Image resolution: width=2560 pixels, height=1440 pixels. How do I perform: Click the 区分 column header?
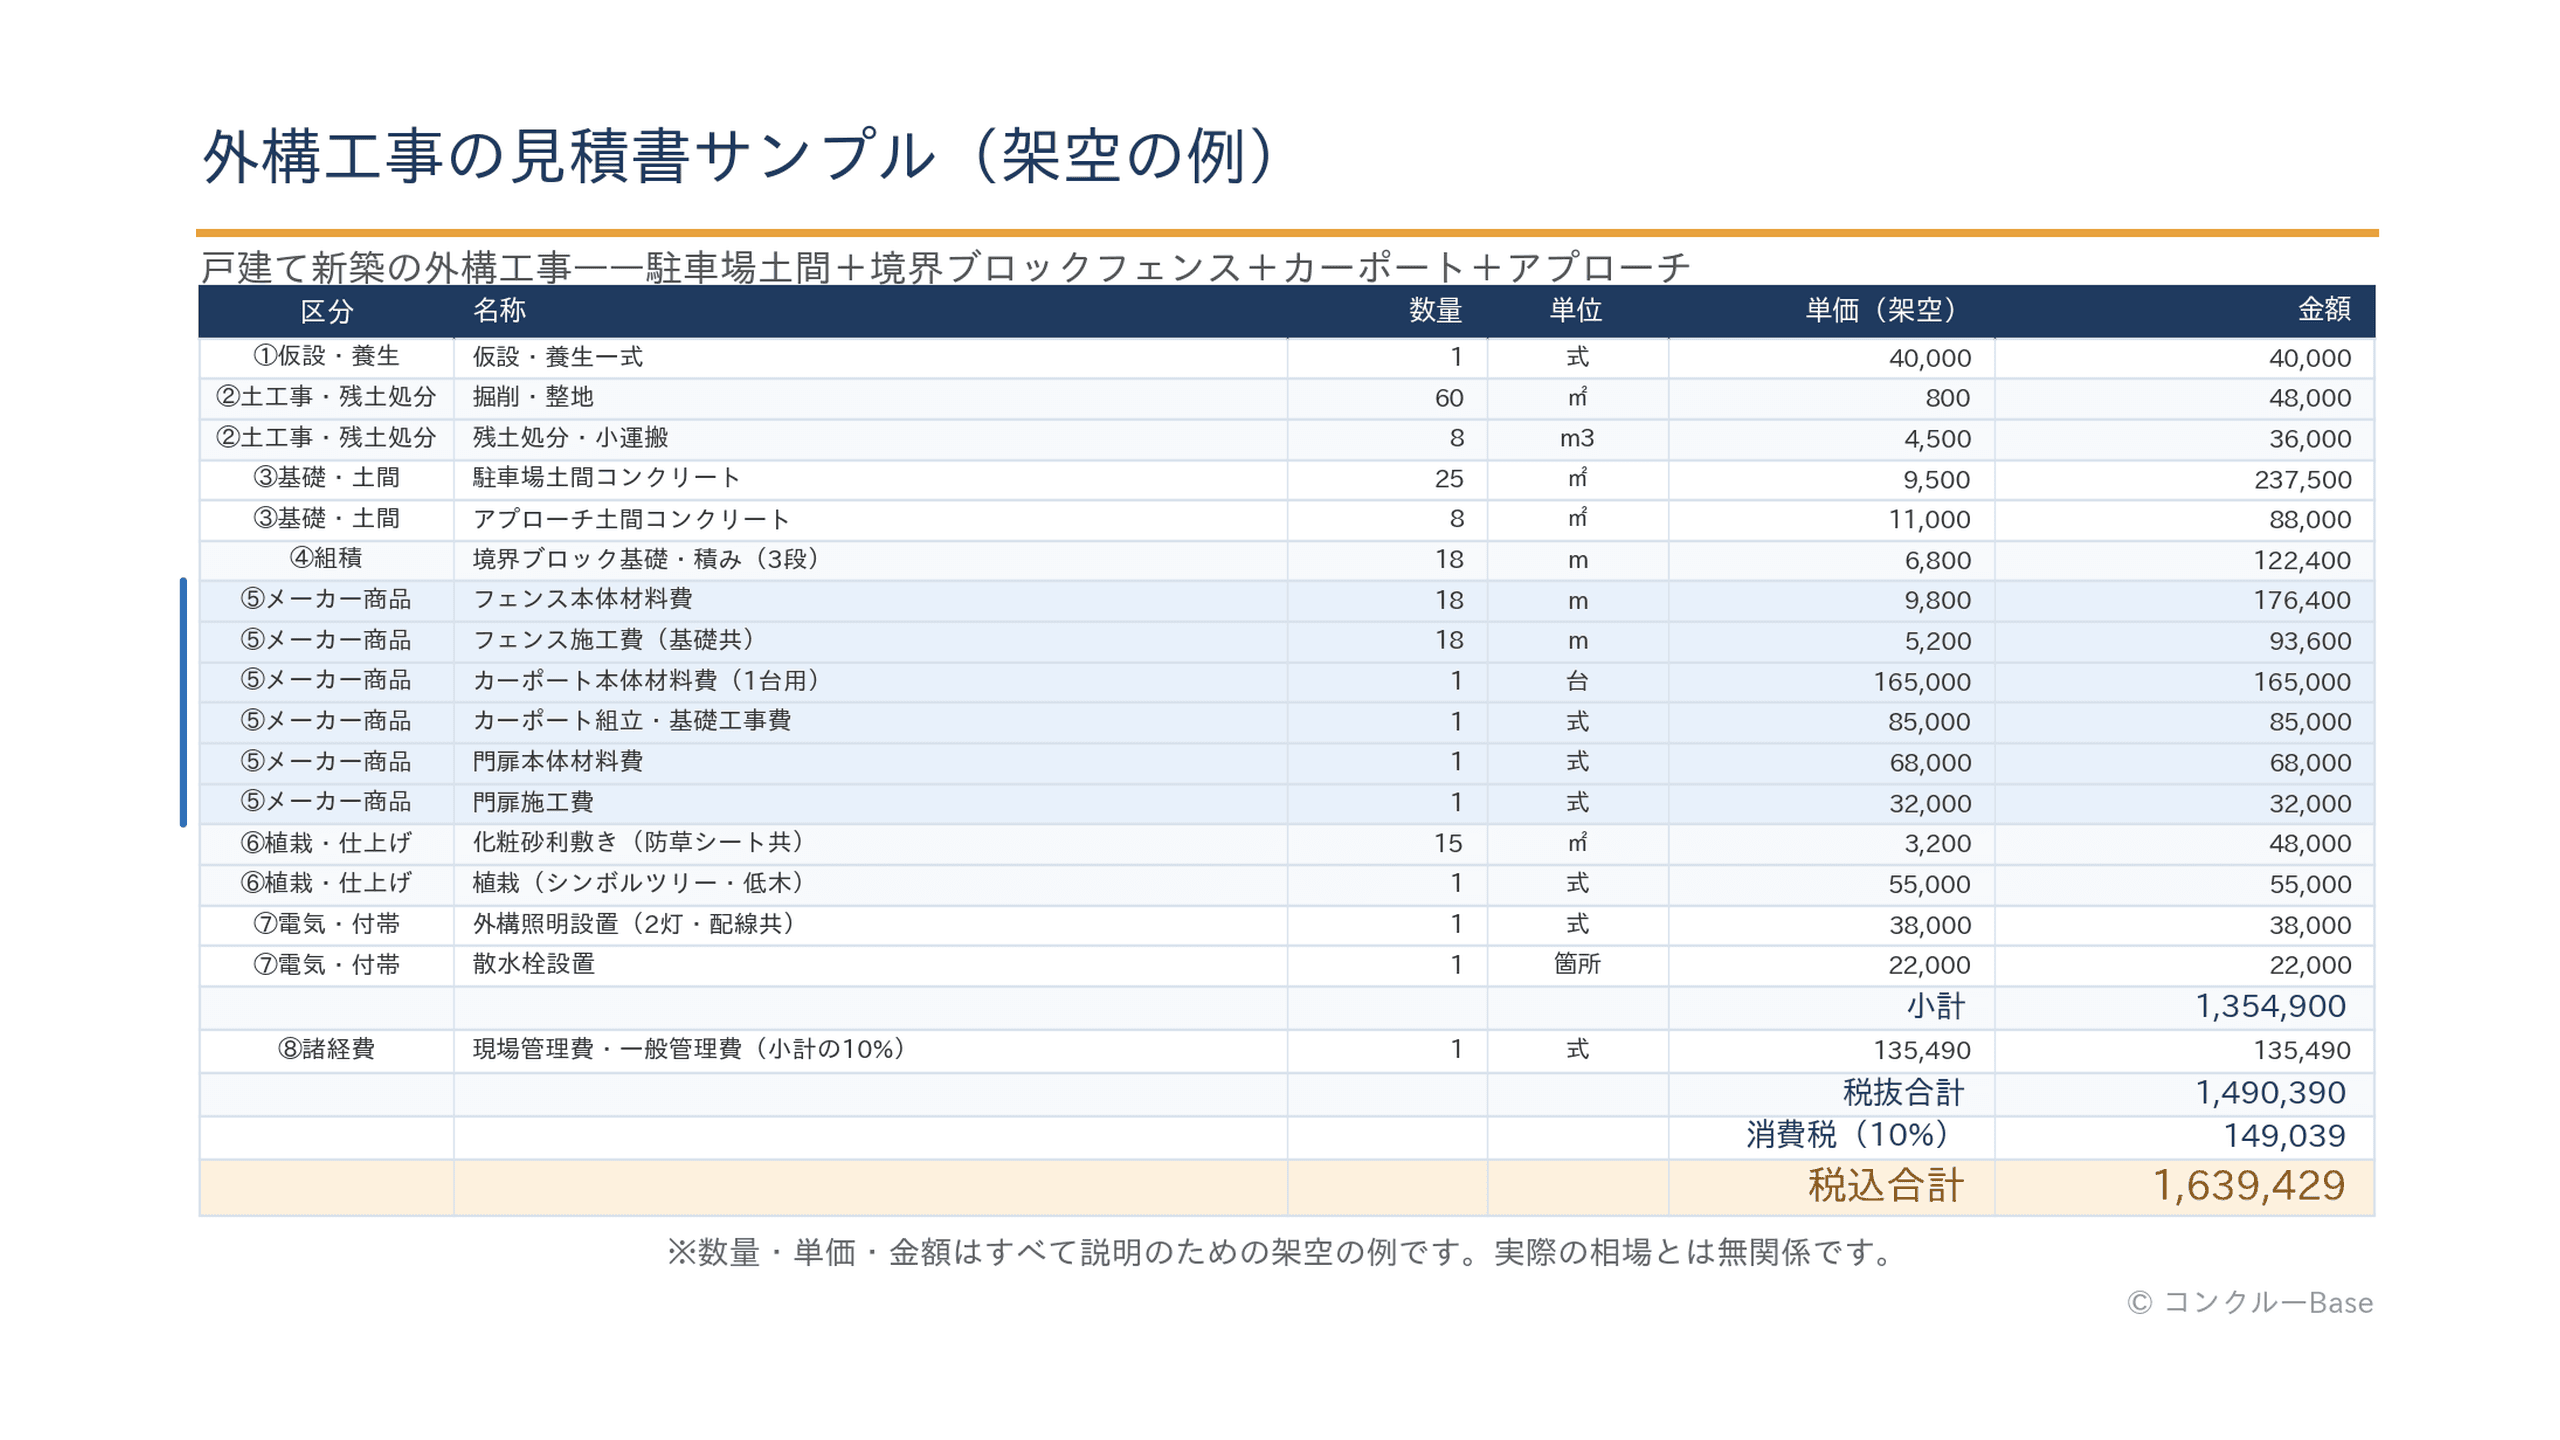pyautogui.click(x=326, y=311)
